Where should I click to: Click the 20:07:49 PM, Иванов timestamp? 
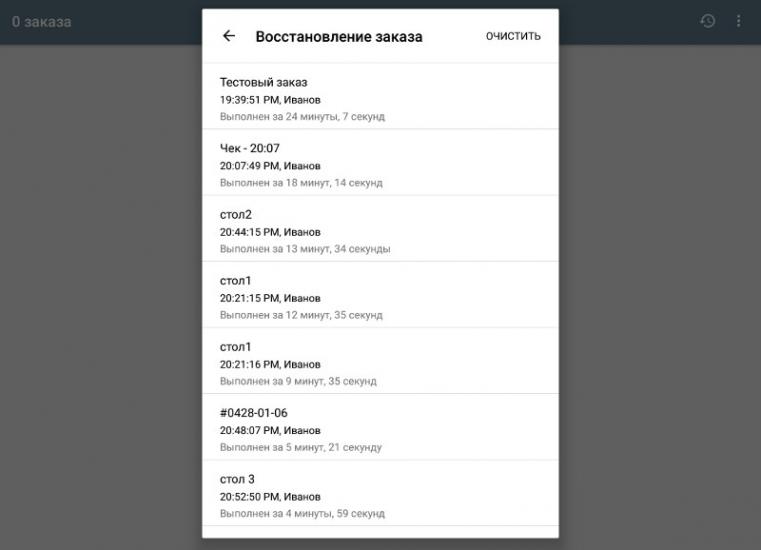[x=270, y=166]
